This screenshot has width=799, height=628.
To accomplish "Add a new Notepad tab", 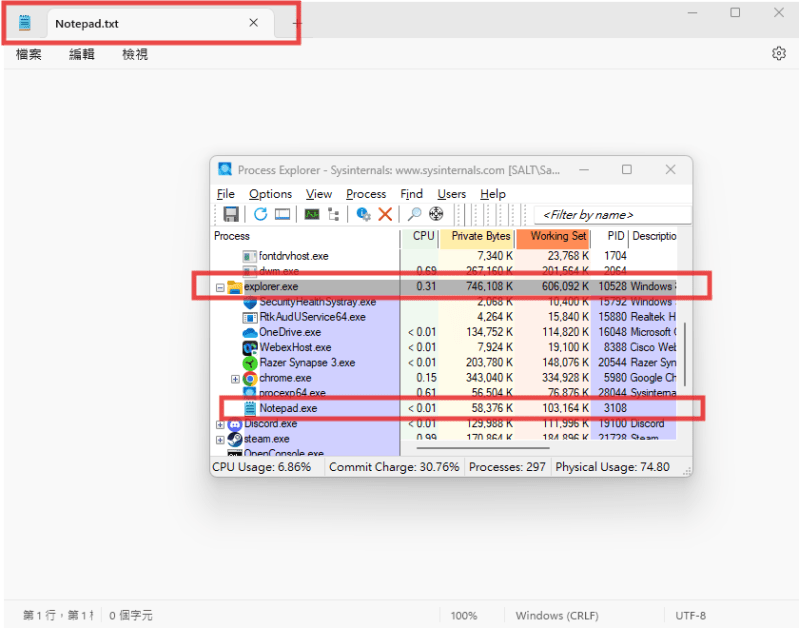I will click(297, 23).
